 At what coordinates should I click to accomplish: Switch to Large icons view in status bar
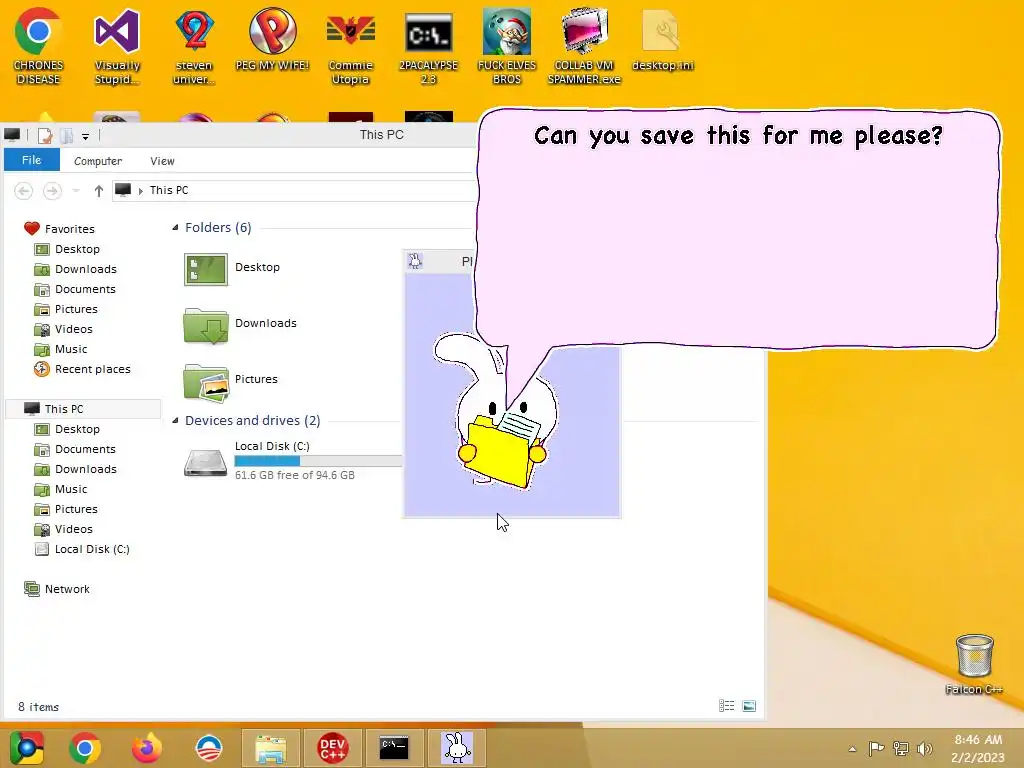coord(749,706)
